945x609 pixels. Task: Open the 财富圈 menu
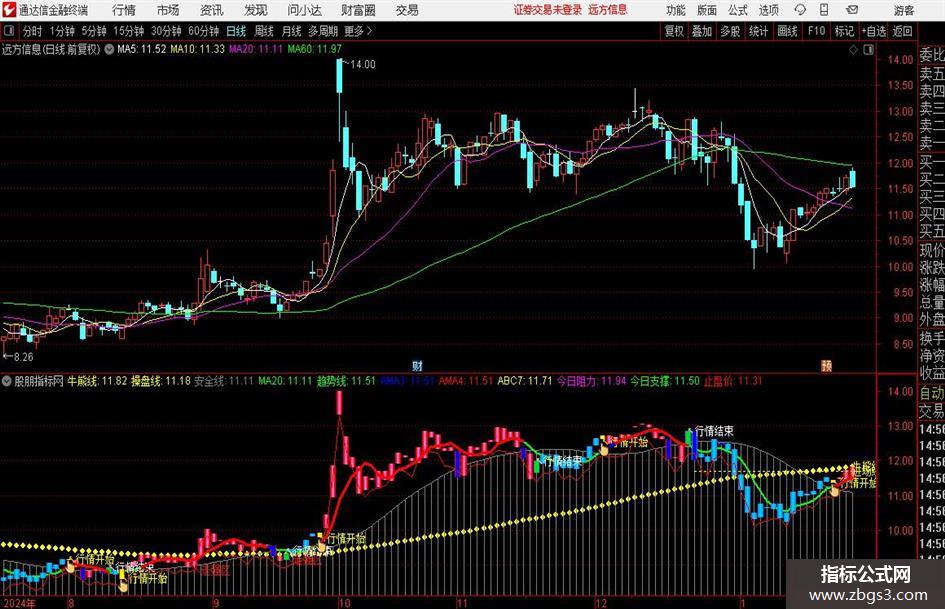tap(358, 10)
